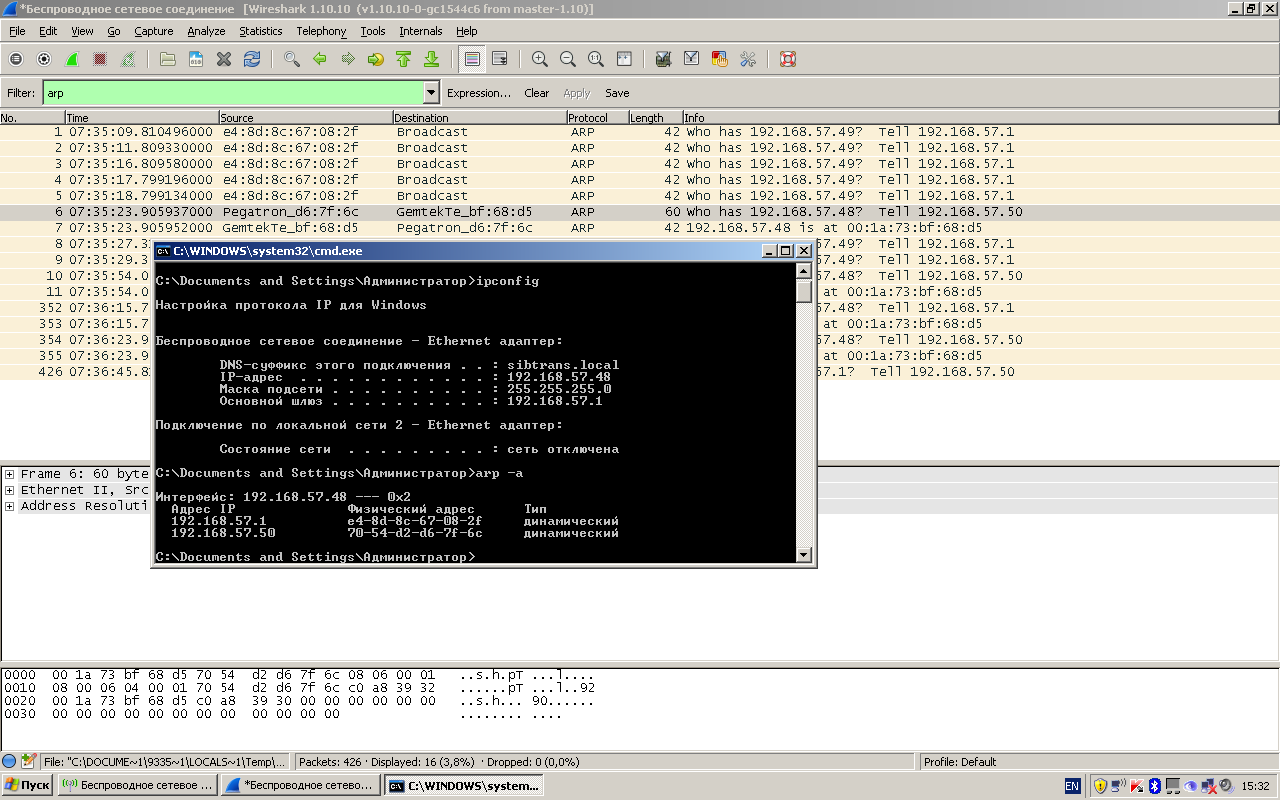Clear the display filter
The height and width of the screenshot is (800, 1280).
[x=536, y=93]
